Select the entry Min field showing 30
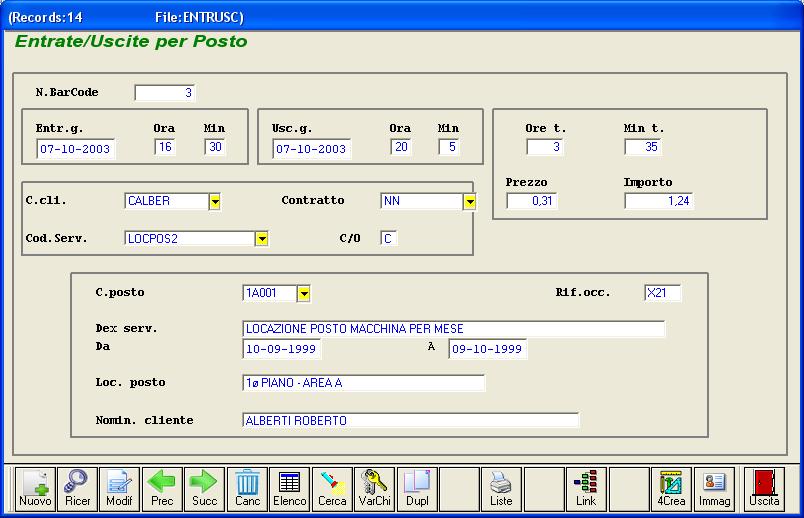Viewport: 804px width, 518px height. click(x=215, y=147)
